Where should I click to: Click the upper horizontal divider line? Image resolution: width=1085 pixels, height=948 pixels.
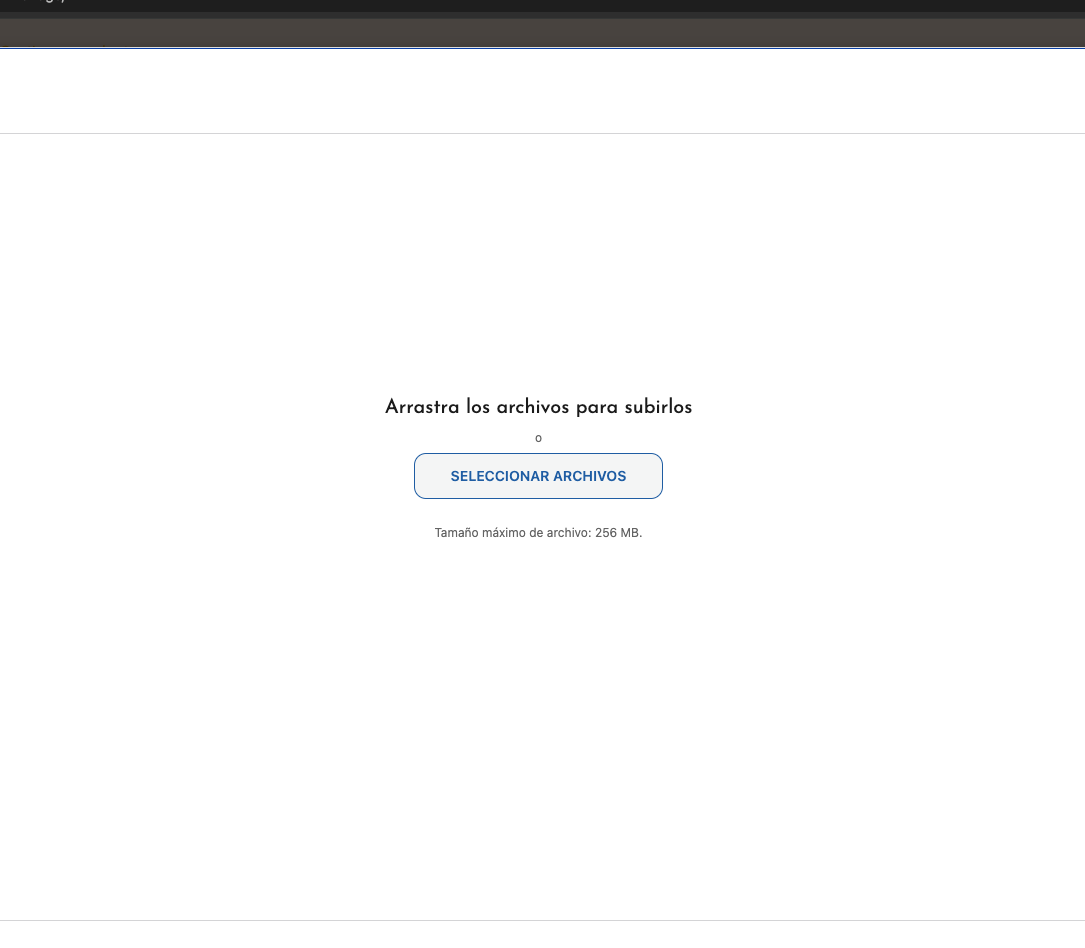tap(540, 133)
